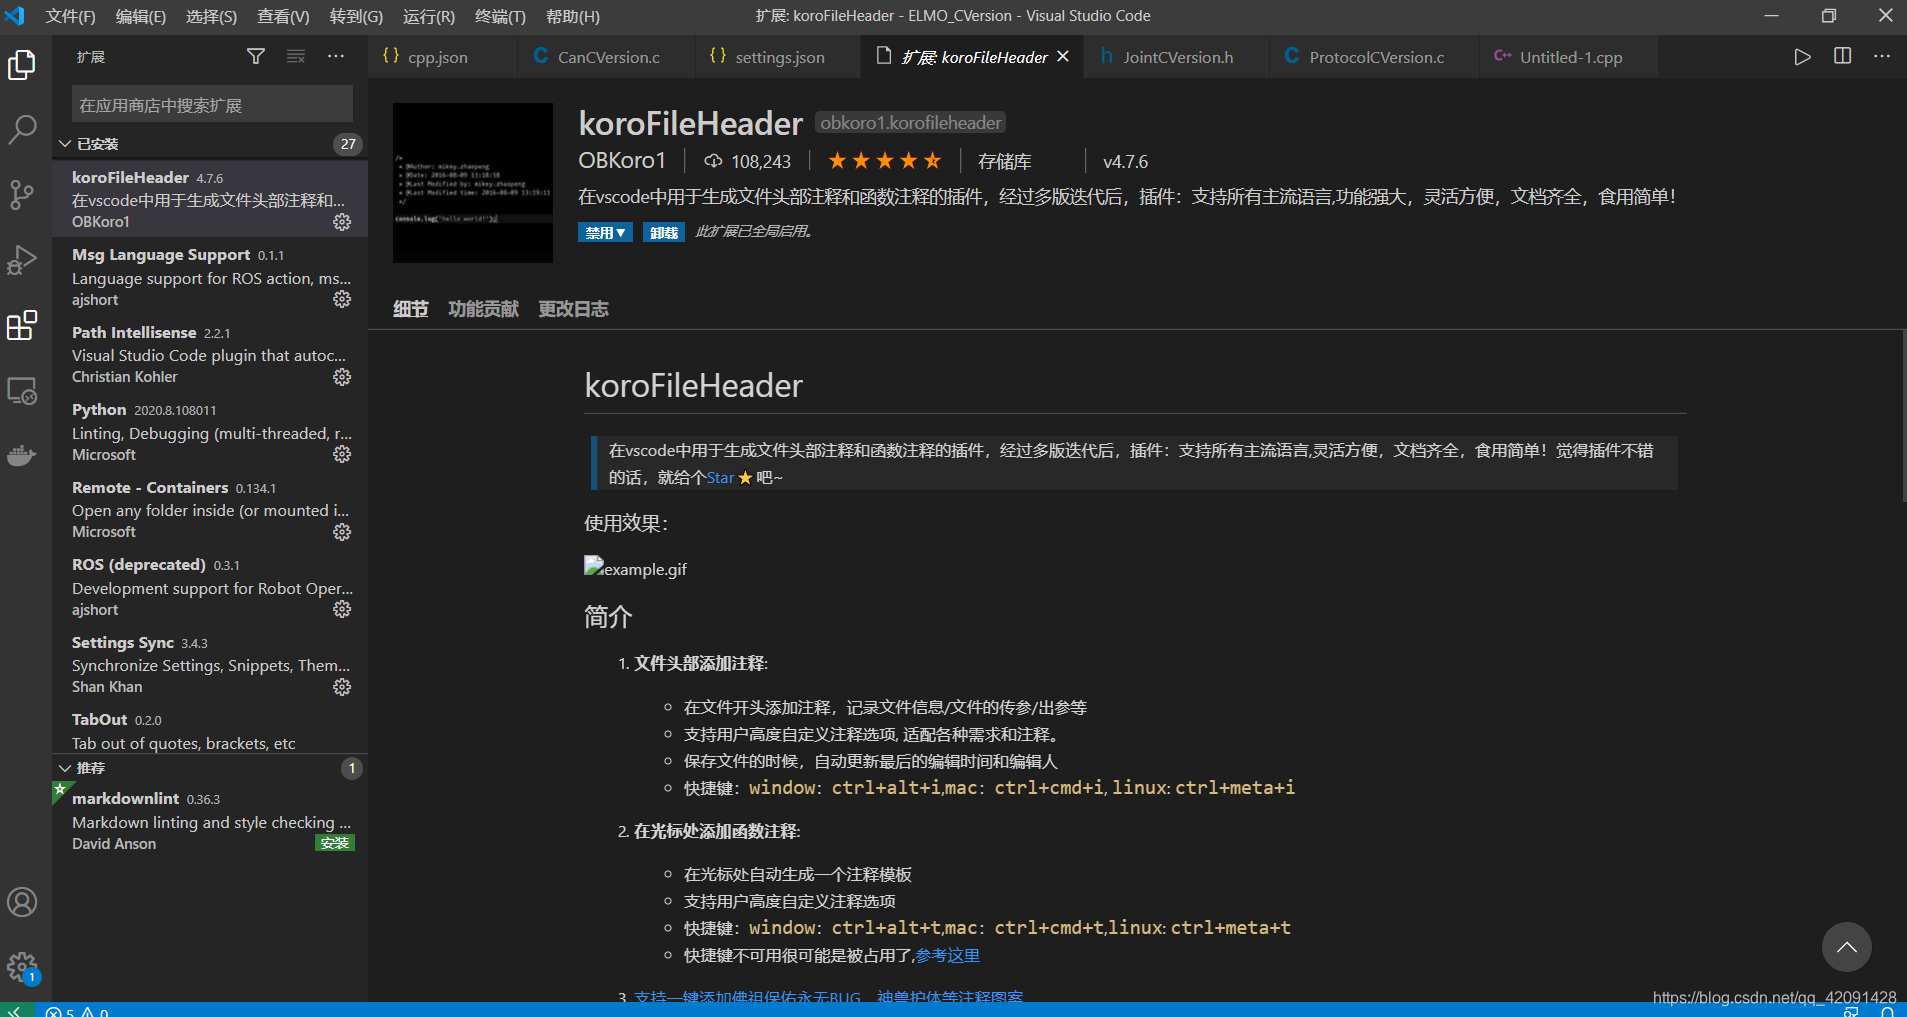Open the Accounts menu icon

[x=22, y=902]
